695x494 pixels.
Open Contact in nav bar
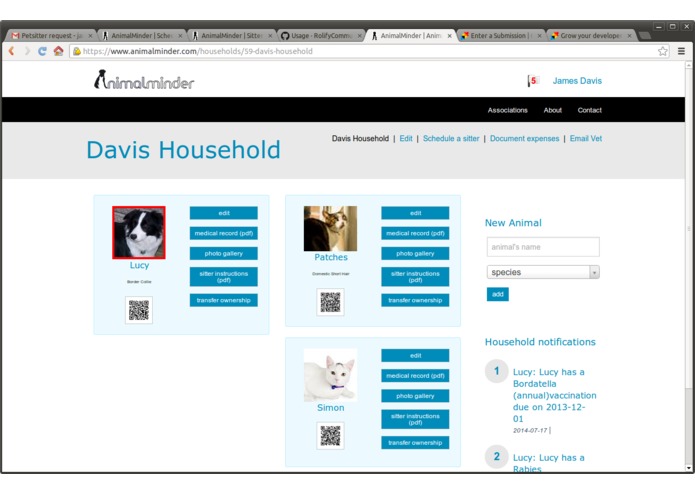pos(590,110)
